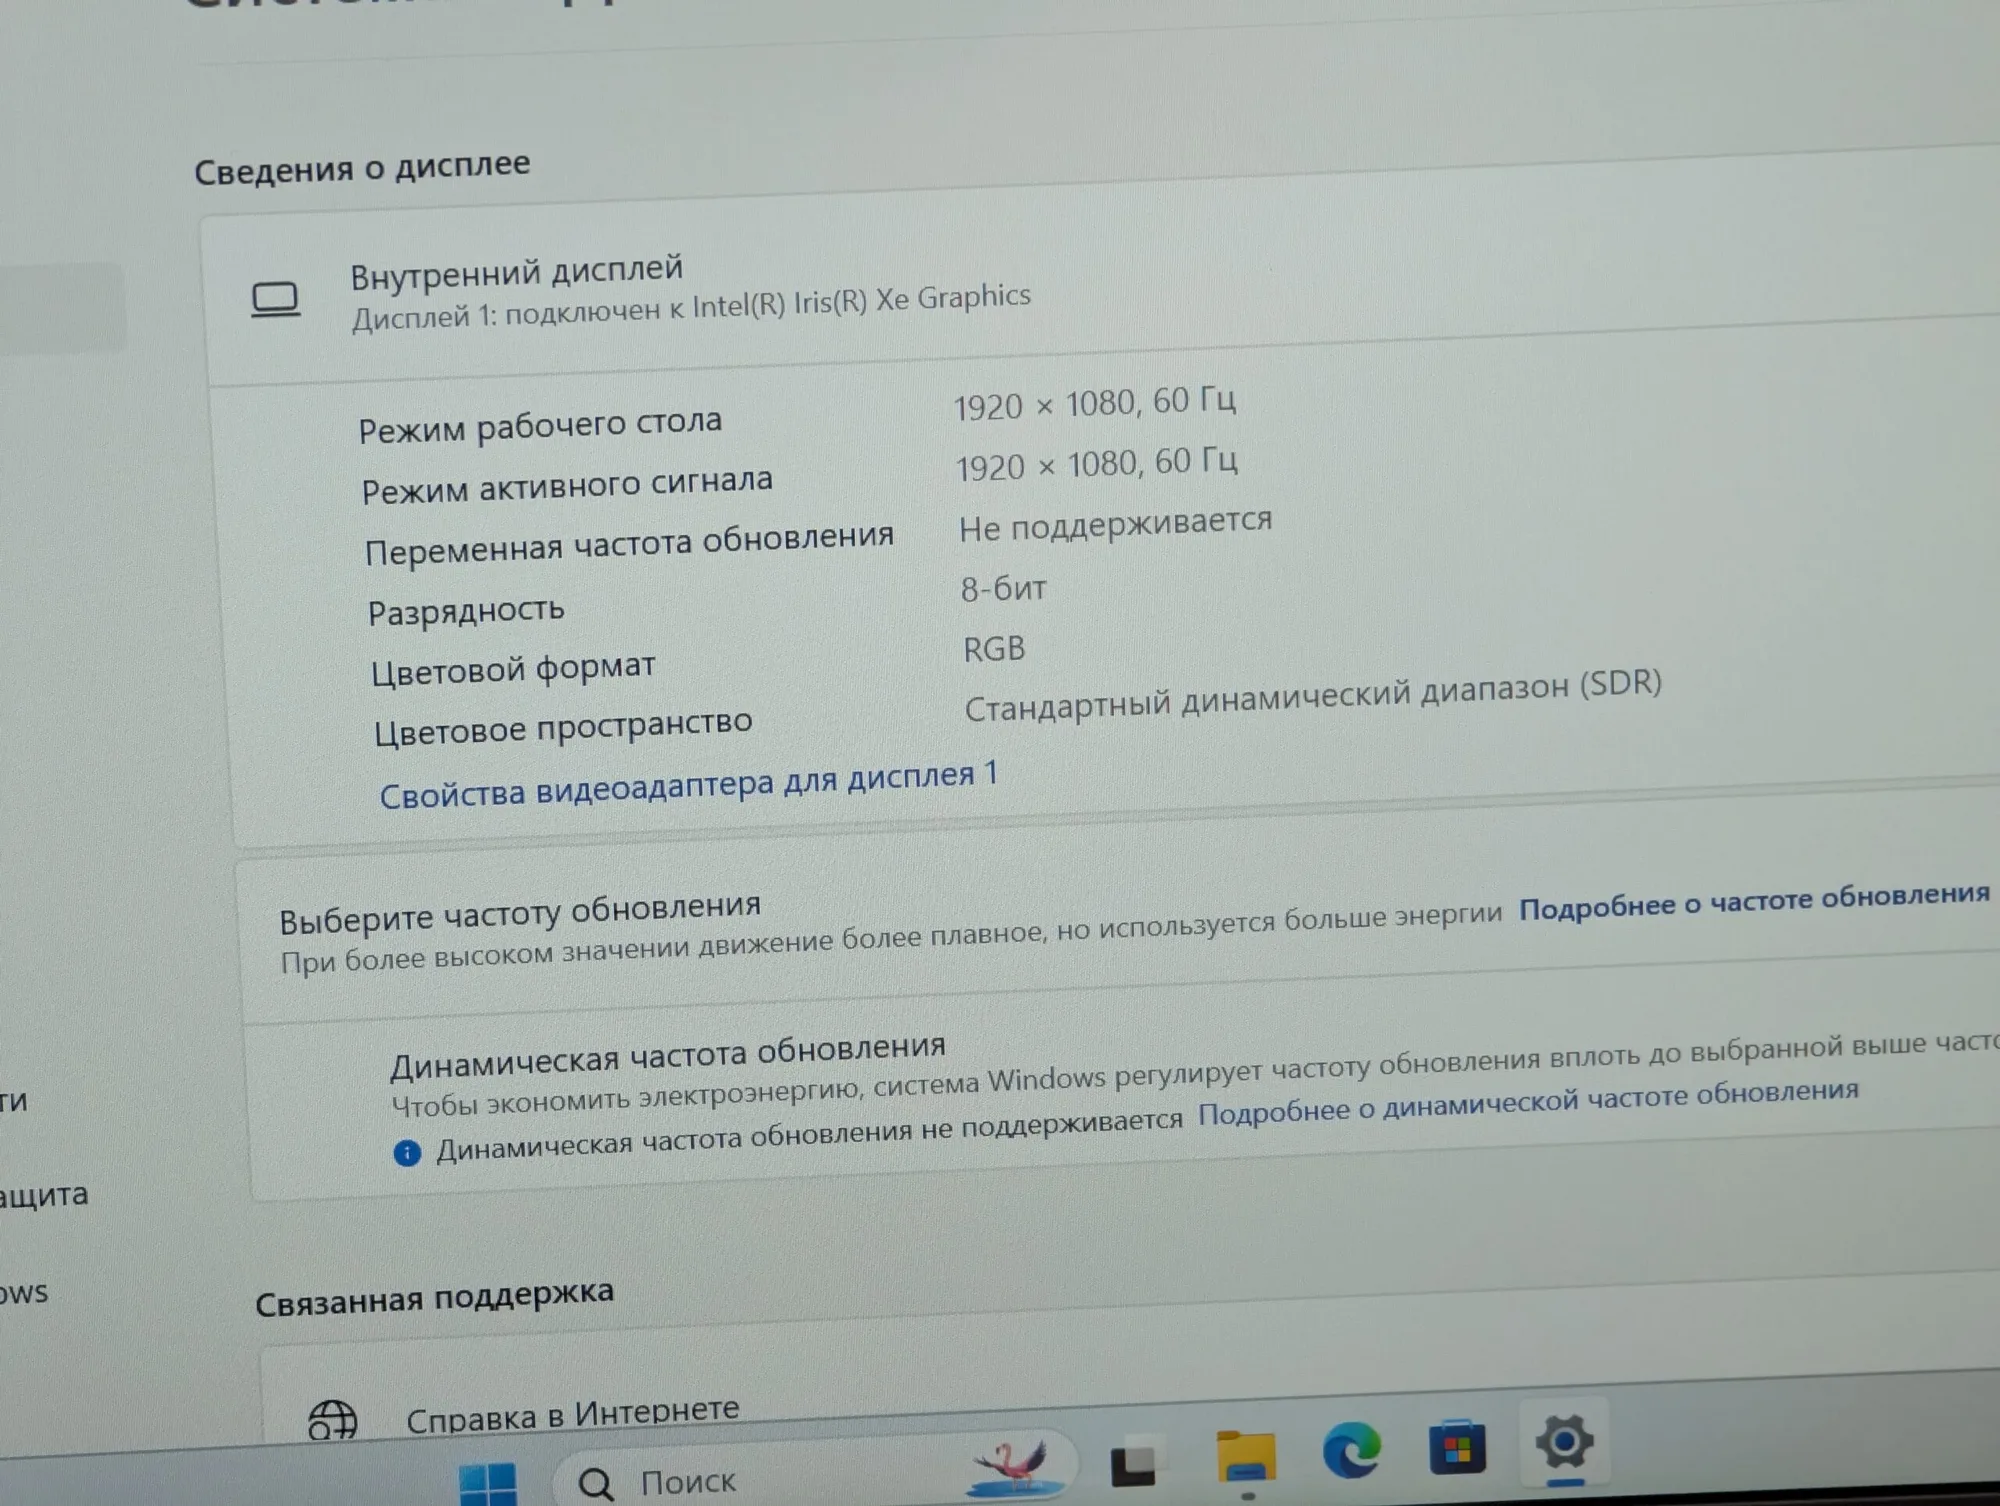Click the globe help icon
This screenshot has height=1506, width=2000.
332,1419
